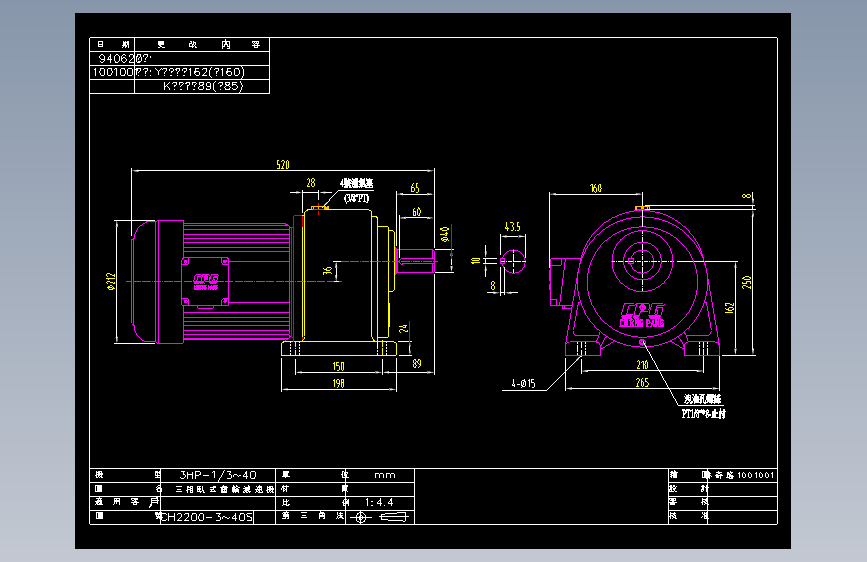Click the ø40 shaft diameter label
Image resolution: width=867 pixels, height=562 pixels.
pyautogui.click(x=445, y=235)
